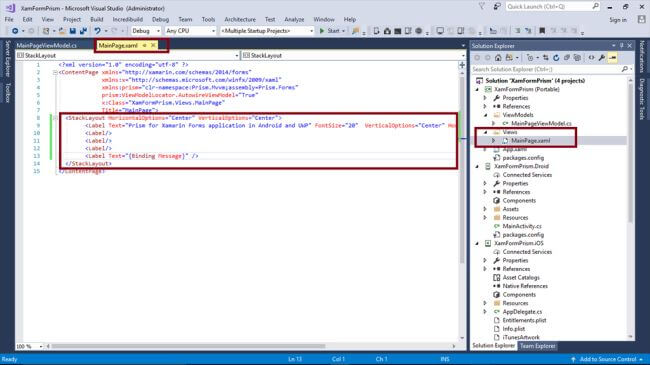650x365 pixels.
Task: Toggle Preview Selected Items highlighted button
Action: [x=612, y=58]
